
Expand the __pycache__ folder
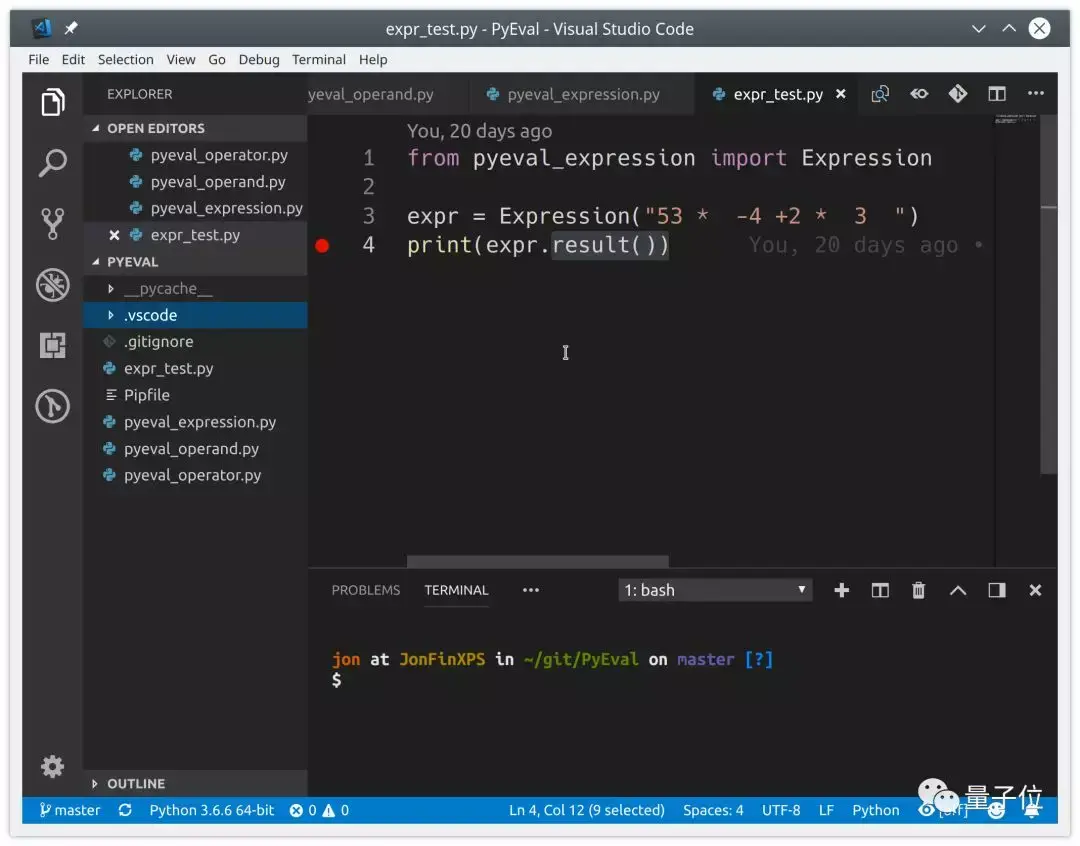[x=168, y=288]
